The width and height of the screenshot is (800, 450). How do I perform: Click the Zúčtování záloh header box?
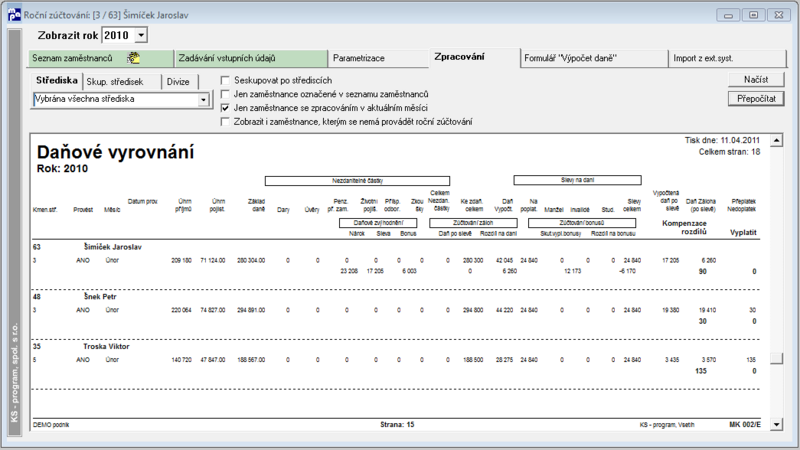473,223
